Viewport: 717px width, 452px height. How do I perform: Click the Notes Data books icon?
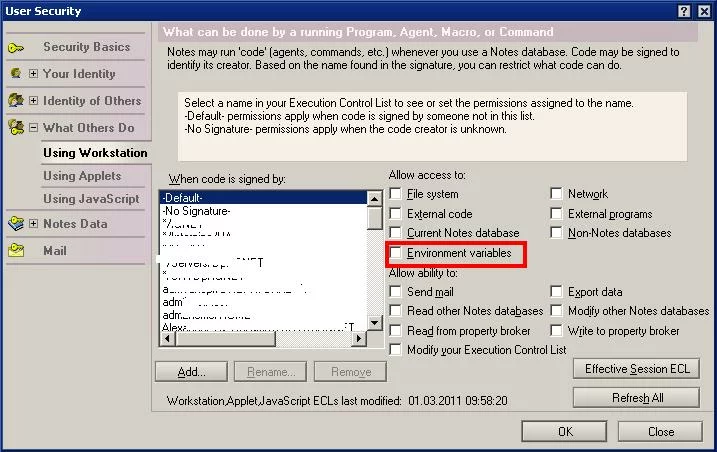[x=16, y=224]
